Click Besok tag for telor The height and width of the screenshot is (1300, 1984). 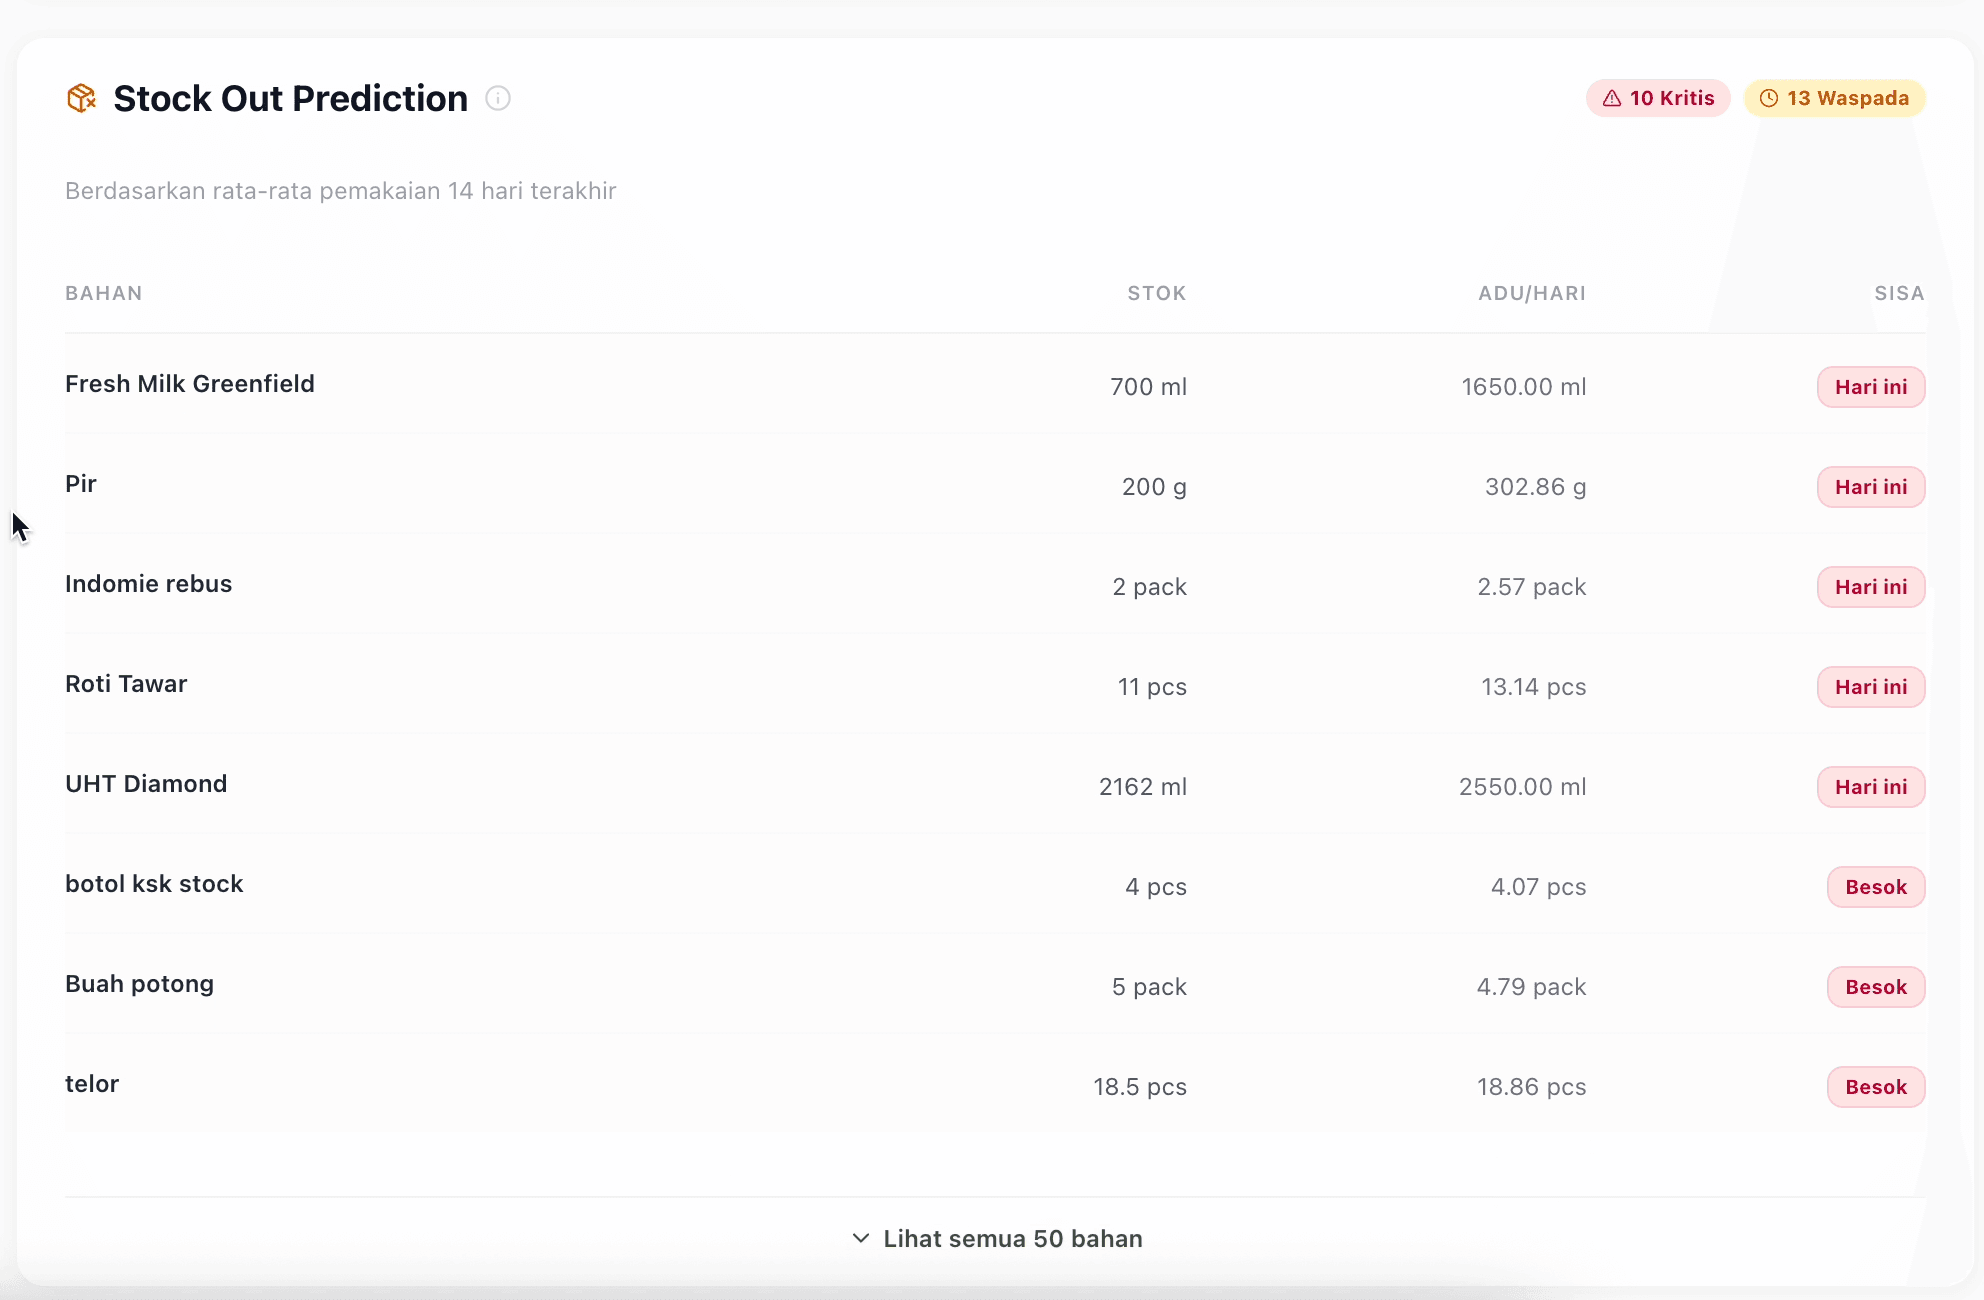1876,1087
